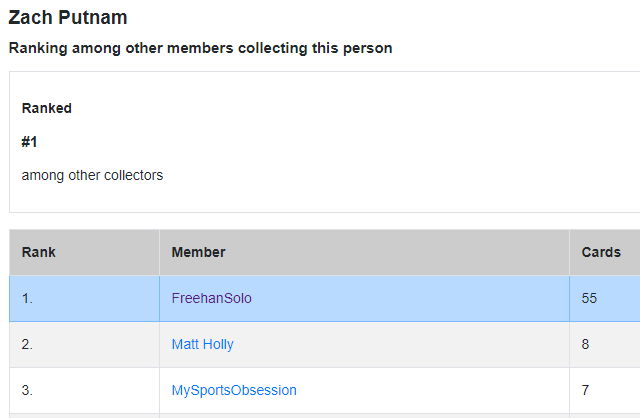Click the Member column header

pyautogui.click(x=364, y=252)
